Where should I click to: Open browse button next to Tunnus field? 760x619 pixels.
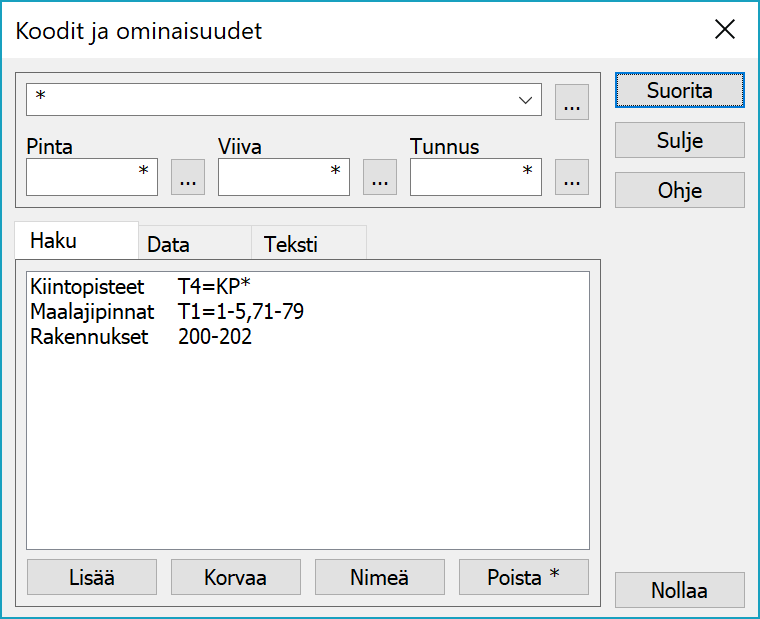point(571,178)
